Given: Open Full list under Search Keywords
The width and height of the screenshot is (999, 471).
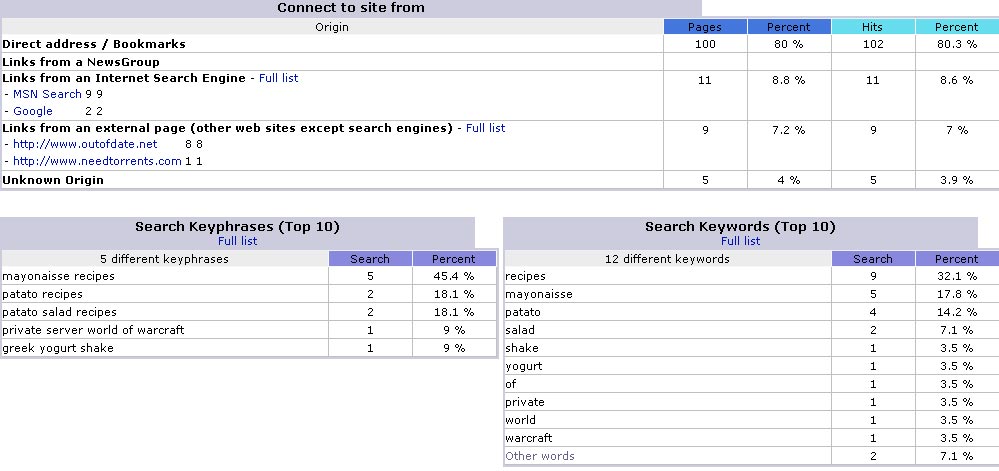Looking at the screenshot, I should click(740, 241).
